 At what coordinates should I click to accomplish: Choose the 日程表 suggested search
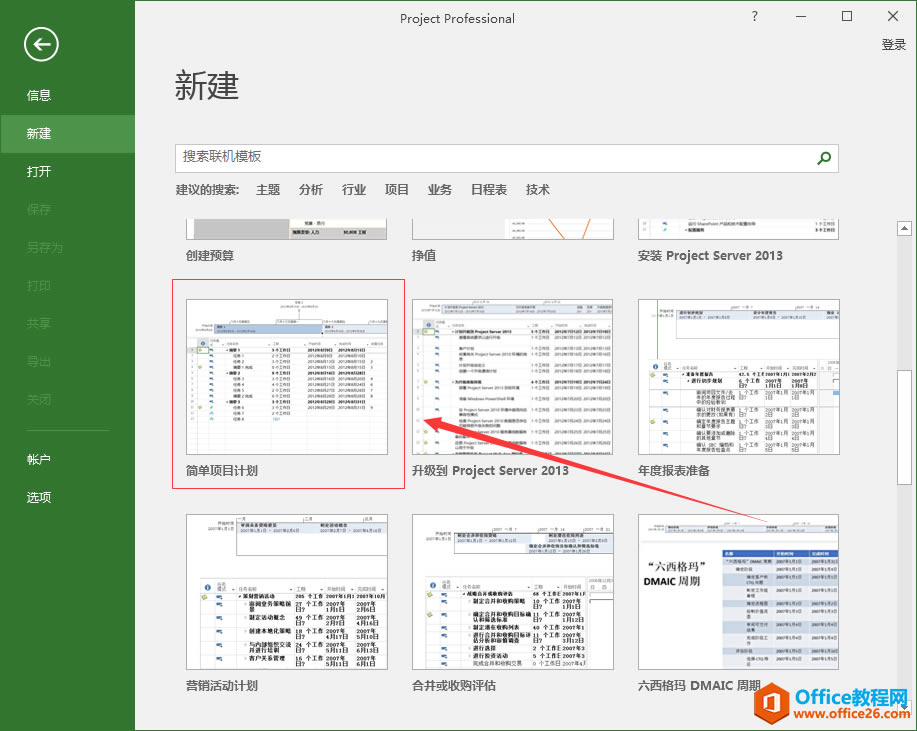489,189
